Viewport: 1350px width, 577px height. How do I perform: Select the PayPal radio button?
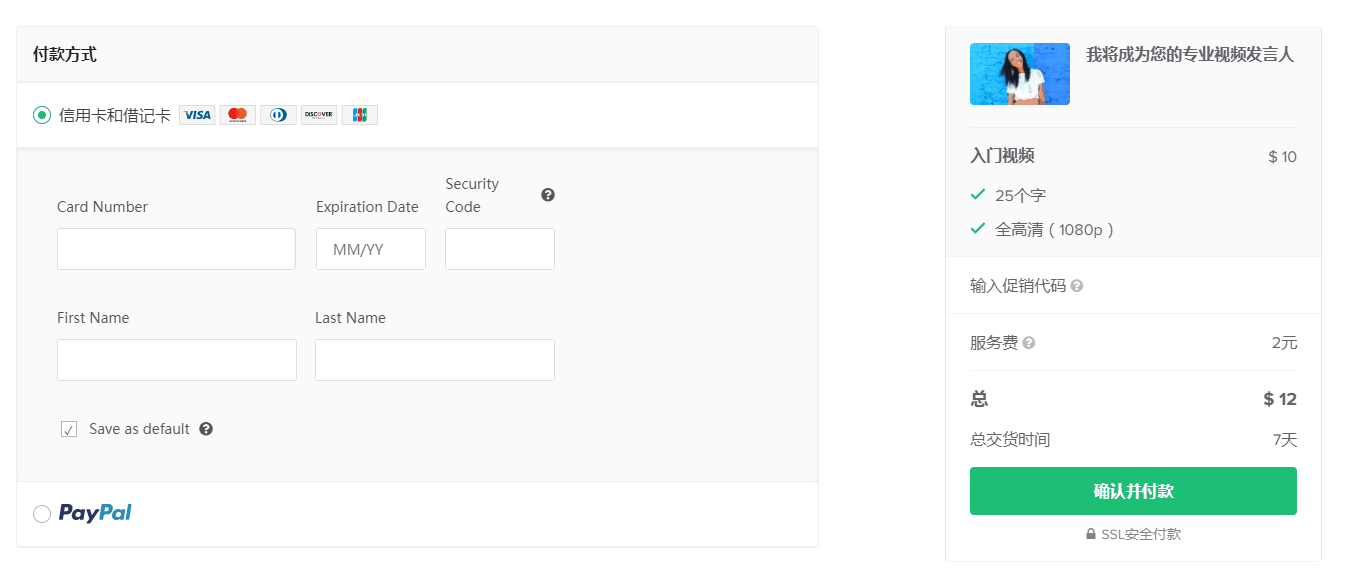pyautogui.click(x=42, y=514)
